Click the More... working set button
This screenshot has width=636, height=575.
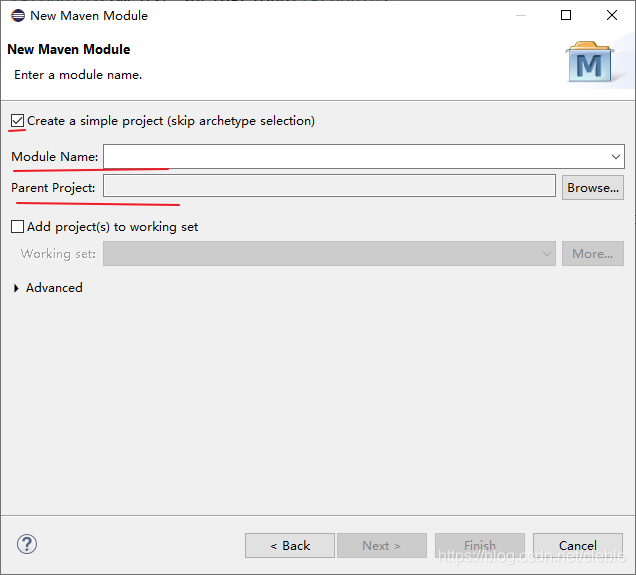pos(593,254)
